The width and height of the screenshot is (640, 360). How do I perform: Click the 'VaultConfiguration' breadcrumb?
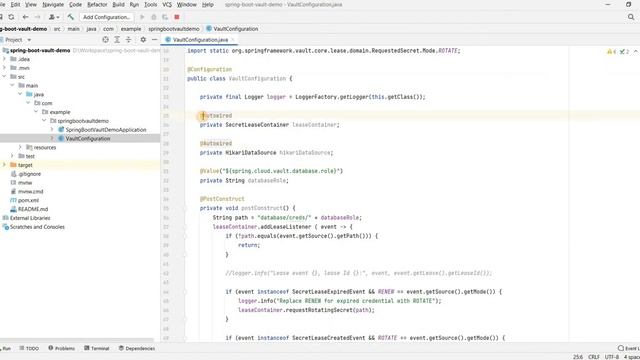tap(236, 29)
